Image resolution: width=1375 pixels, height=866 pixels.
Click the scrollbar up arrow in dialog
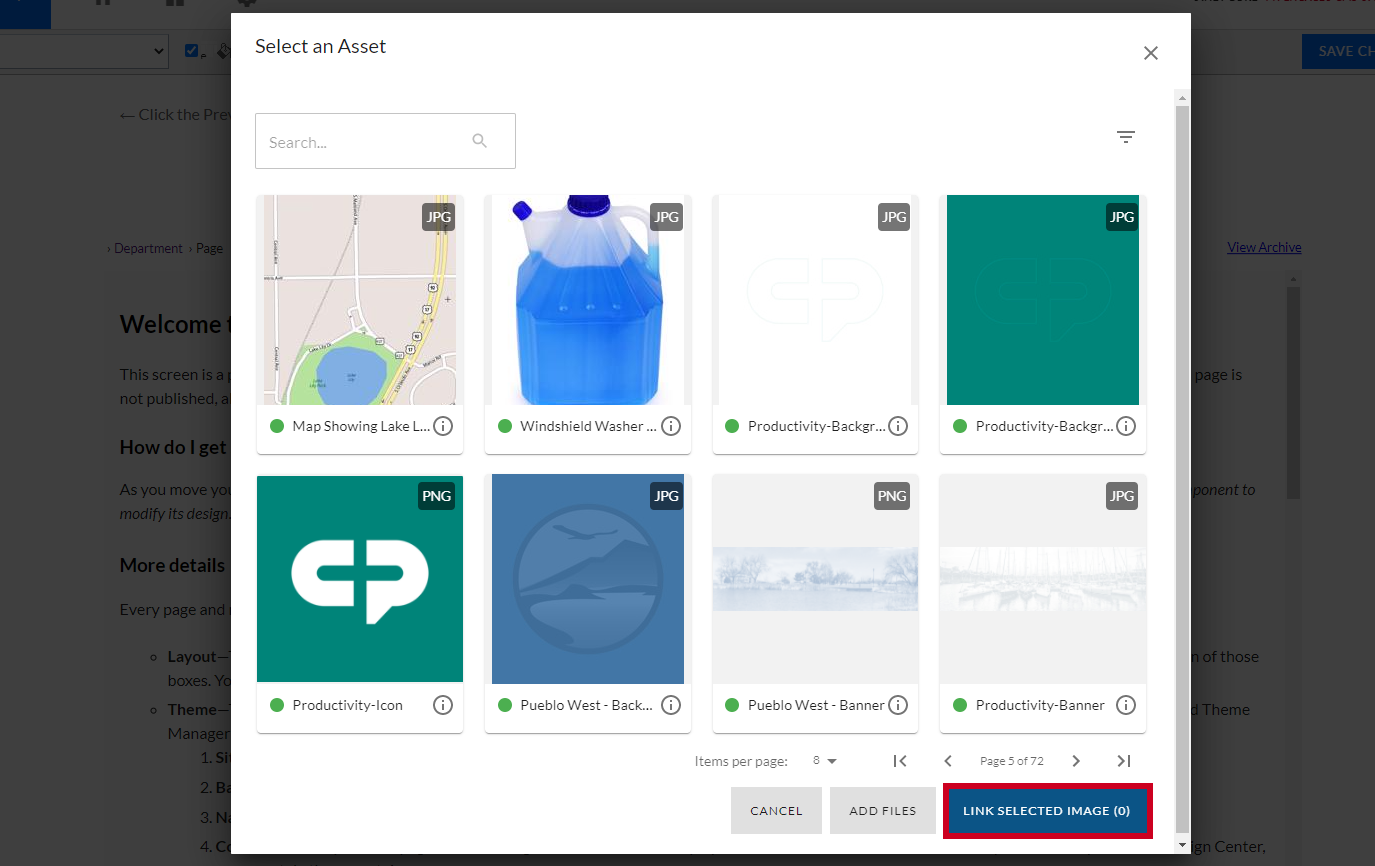[x=1182, y=98]
